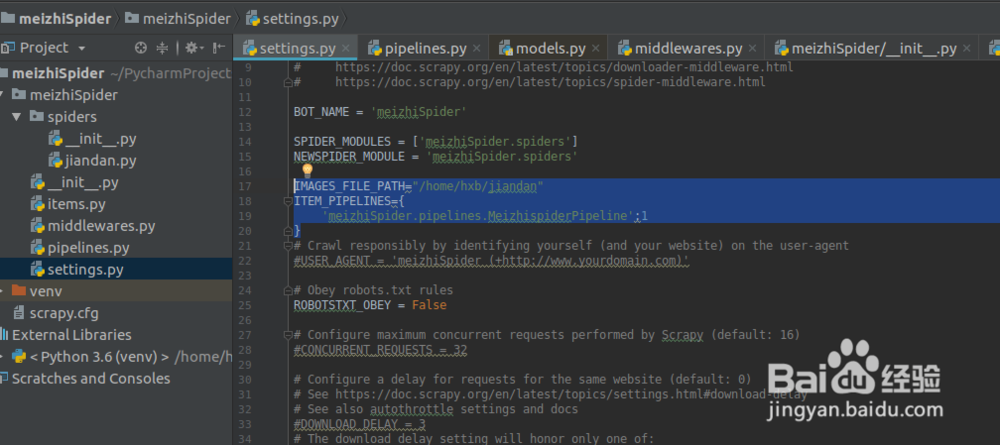Click the scroll-from-source target icon

coord(141,48)
